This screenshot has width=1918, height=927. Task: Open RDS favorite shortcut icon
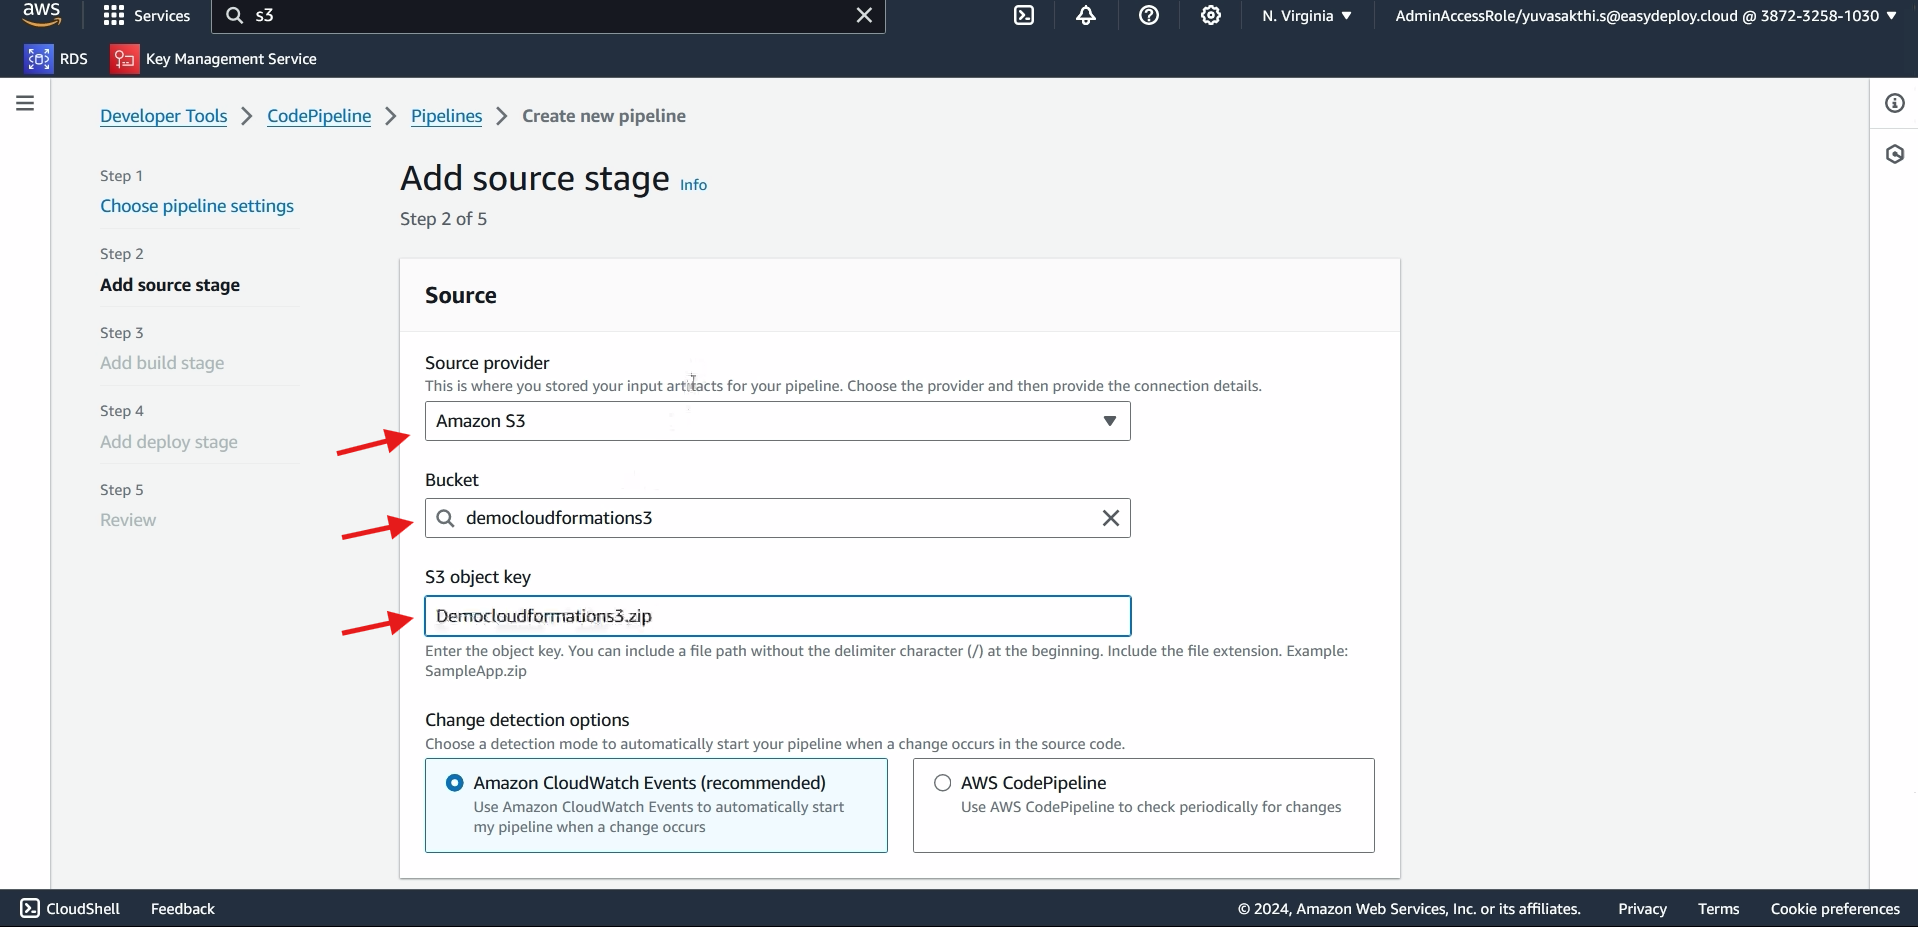38,59
